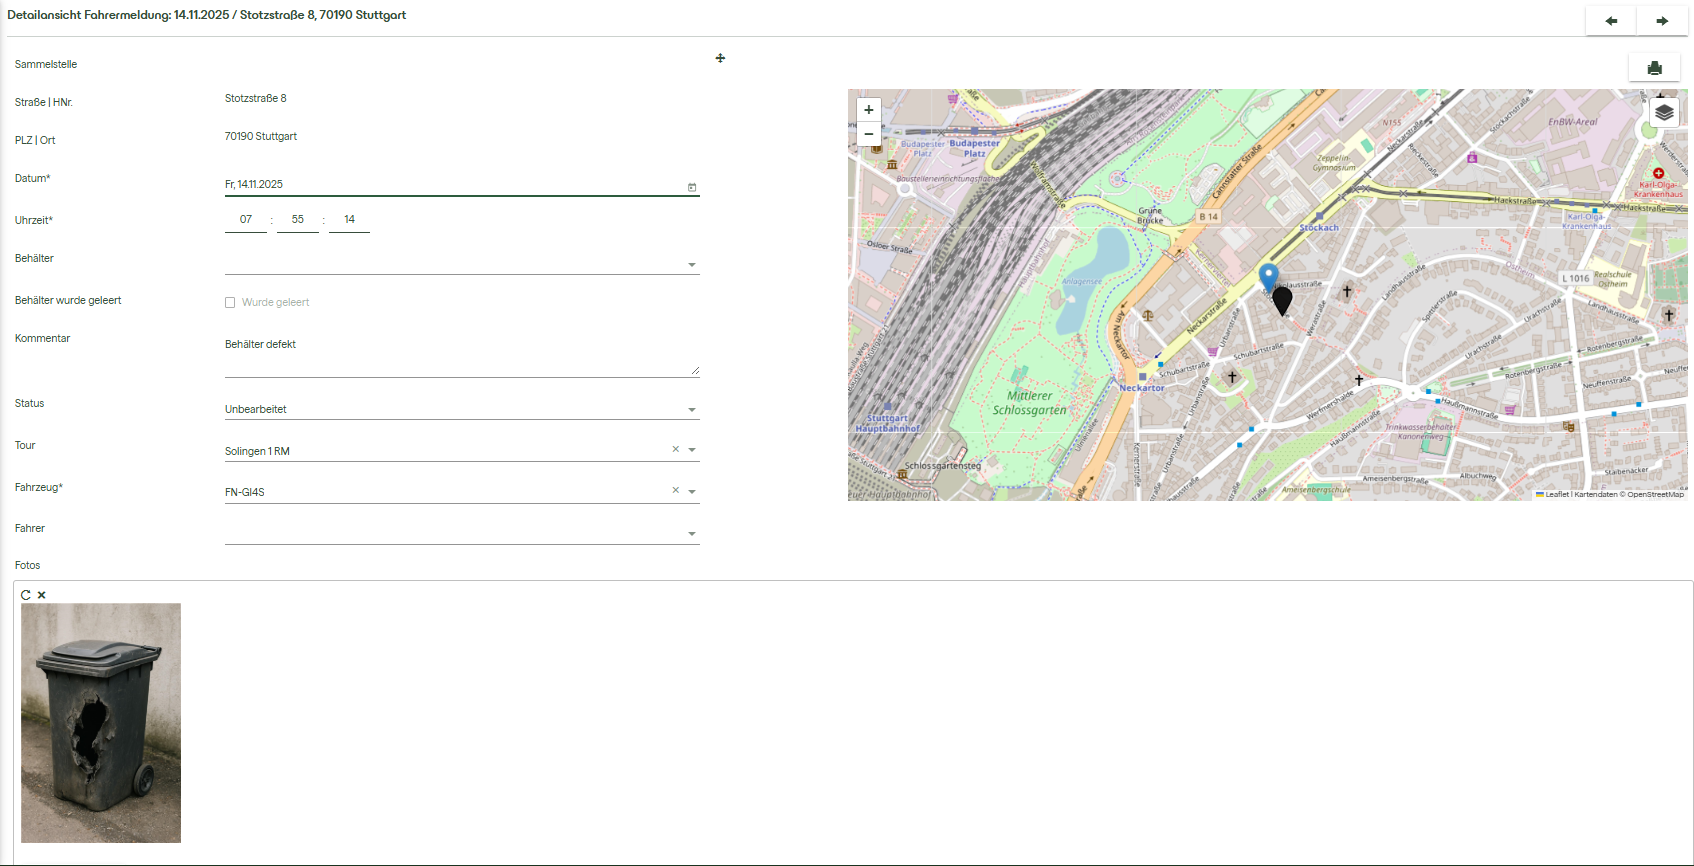Image resolution: width=1694 pixels, height=866 pixels.
Task: Open the date picker calendar icon
Action: [692, 187]
